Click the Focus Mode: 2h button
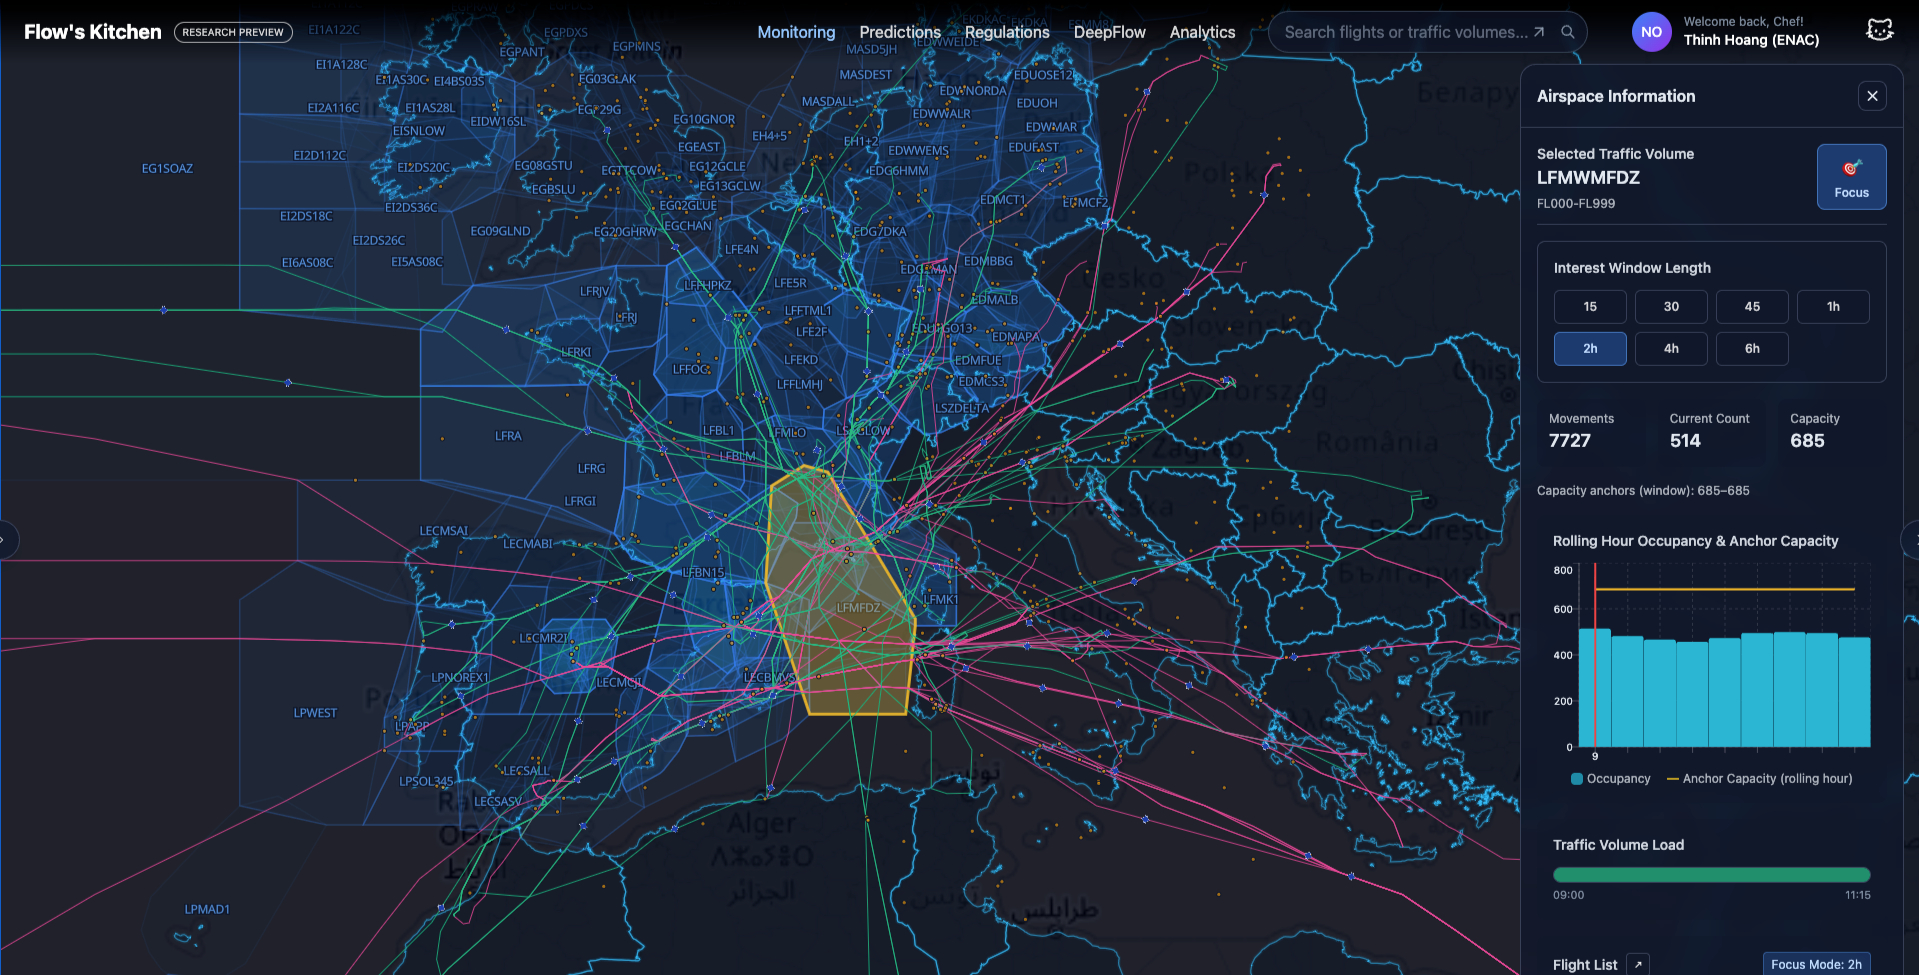This screenshot has width=1919, height=975. point(1816,964)
